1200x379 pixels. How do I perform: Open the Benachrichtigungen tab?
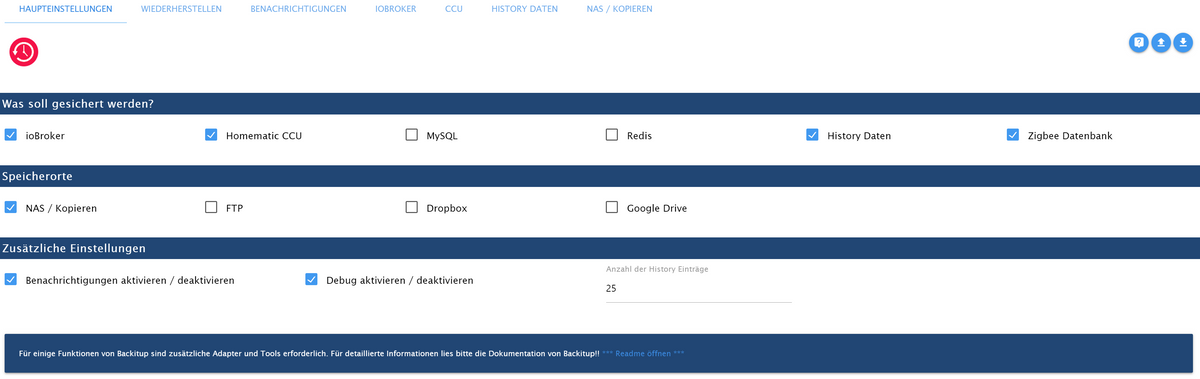pyautogui.click(x=298, y=9)
